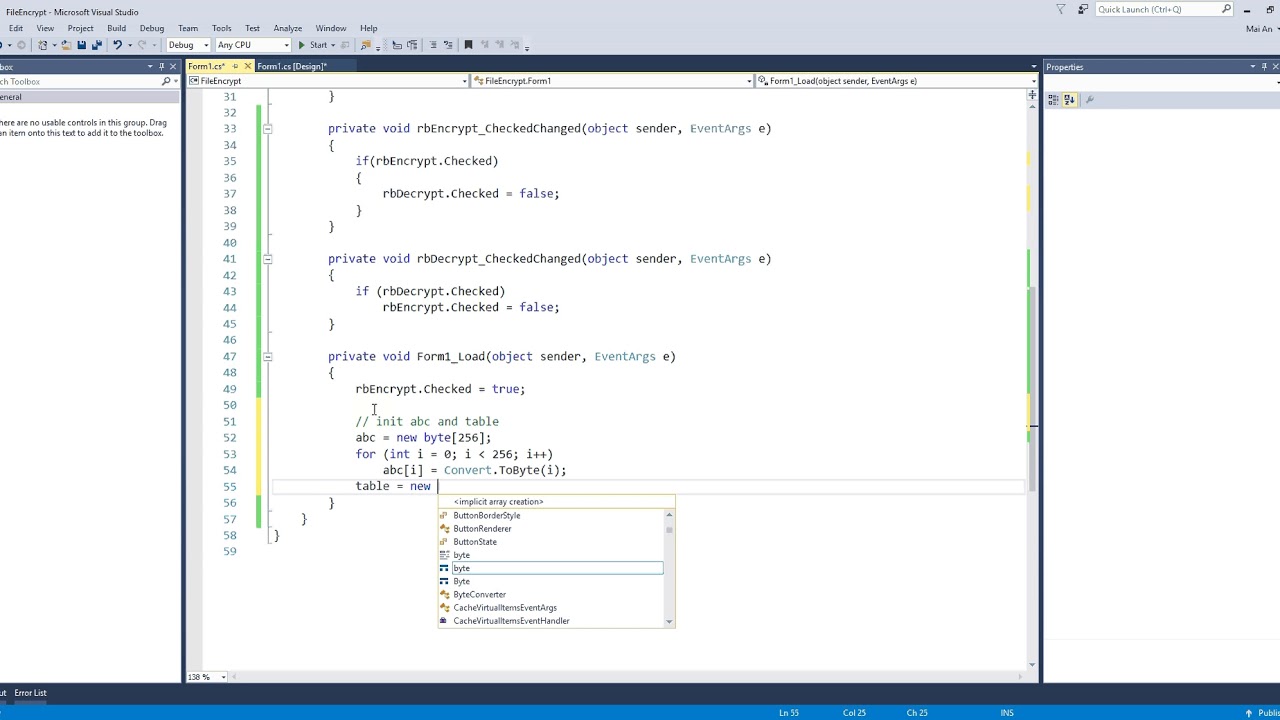Open the View menu
The height and width of the screenshot is (720, 1280).
click(45, 28)
